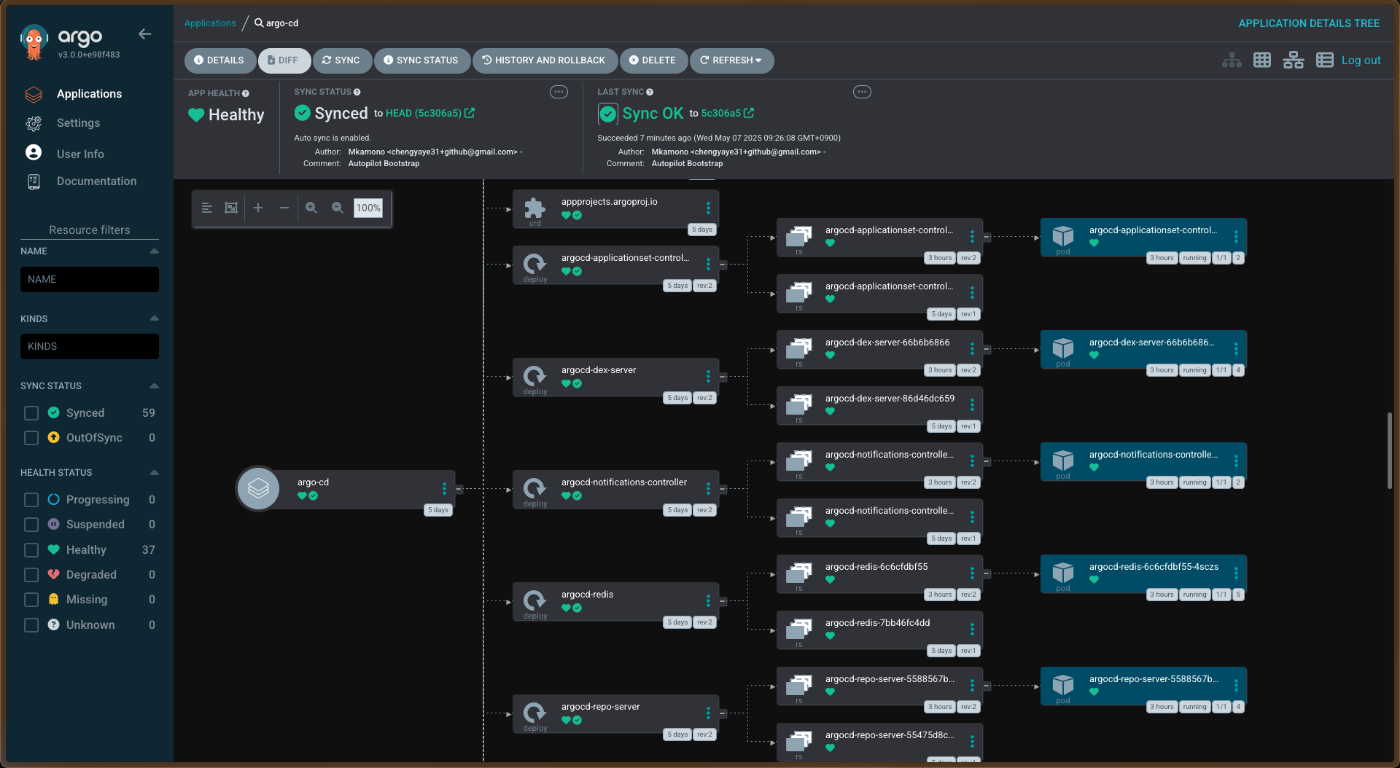The width and height of the screenshot is (1400, 768).
Task: Switch to tree view layout
Action: (1232, 60)
